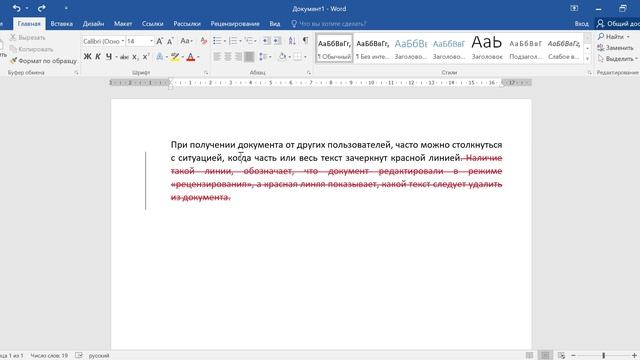
Task: Open the Вид tab
Action: (275, 24)
